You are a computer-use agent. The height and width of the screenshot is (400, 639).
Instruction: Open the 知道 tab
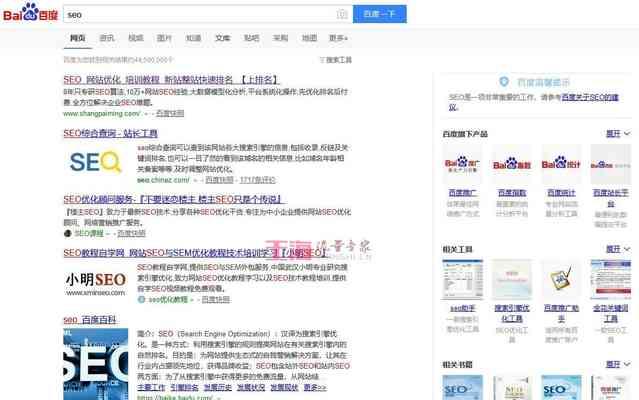click(x=194, y=38)
